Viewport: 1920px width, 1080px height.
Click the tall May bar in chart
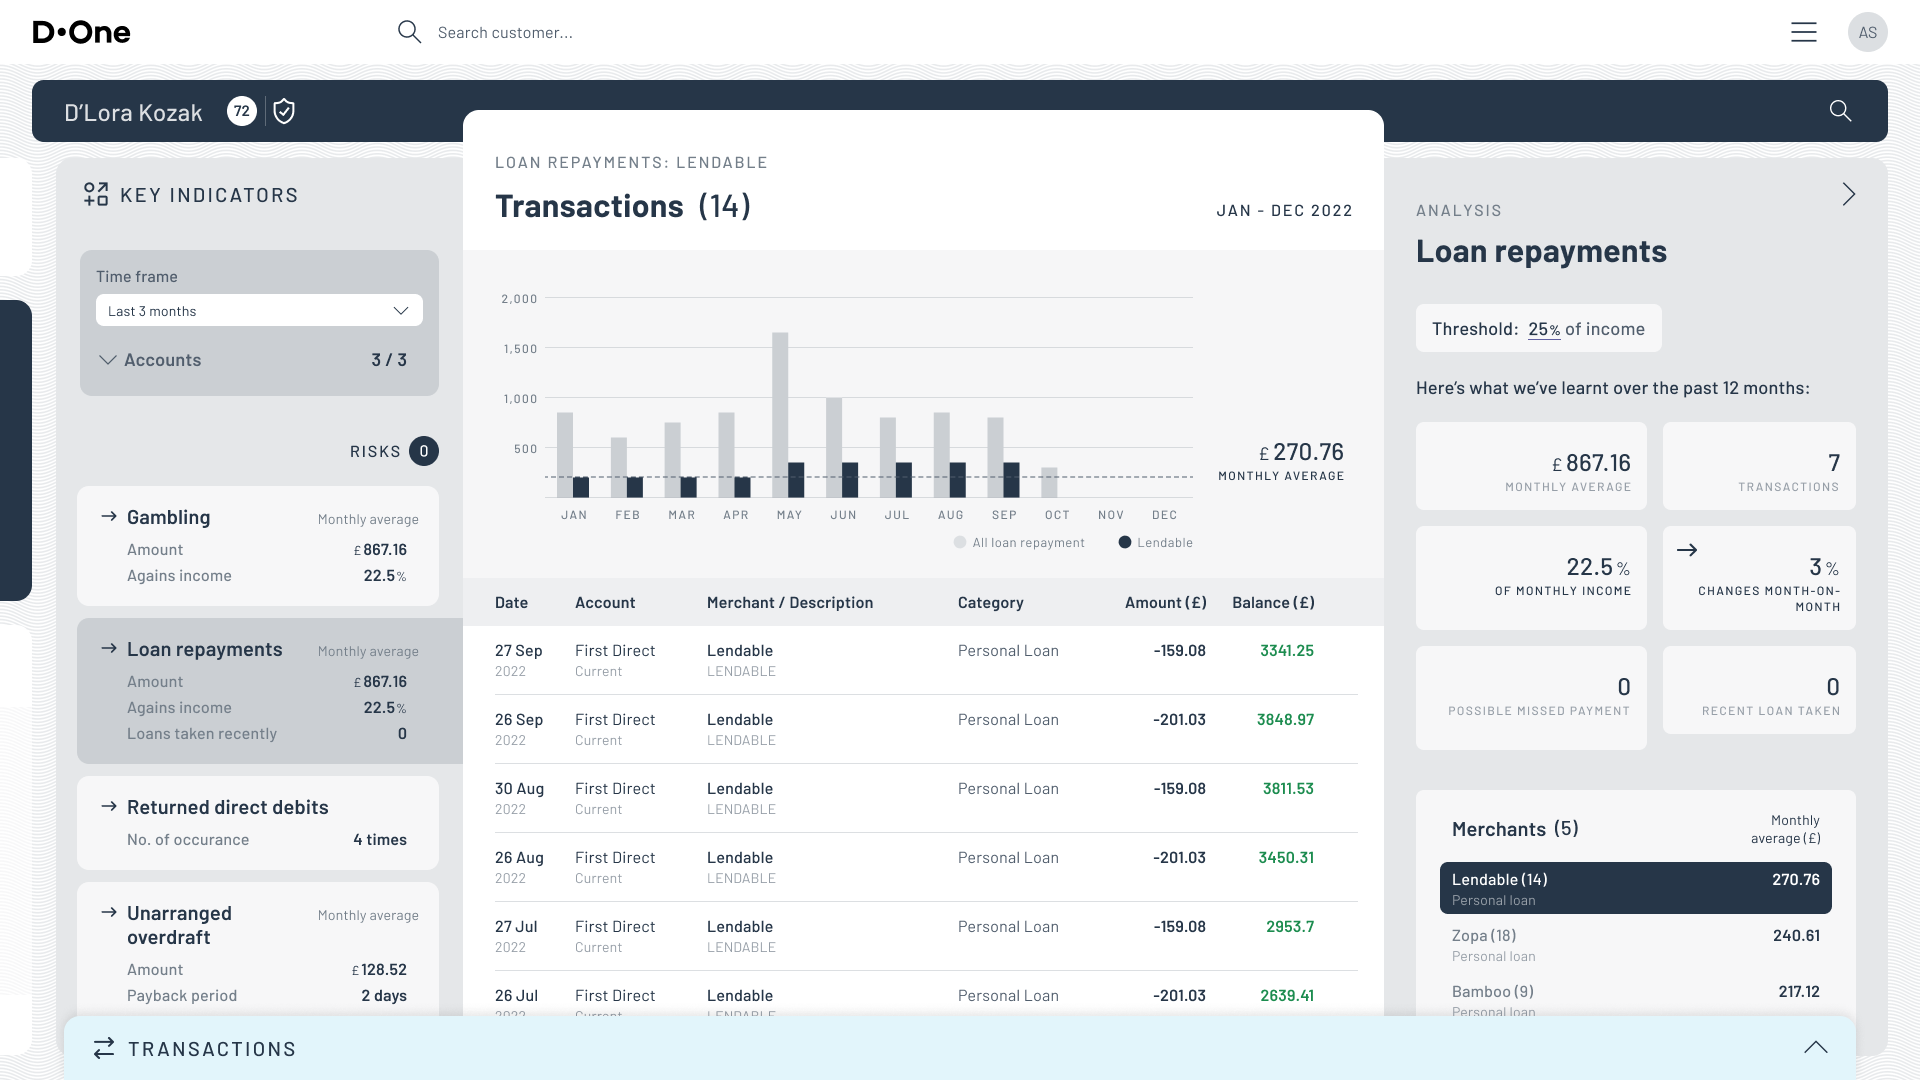780,415
